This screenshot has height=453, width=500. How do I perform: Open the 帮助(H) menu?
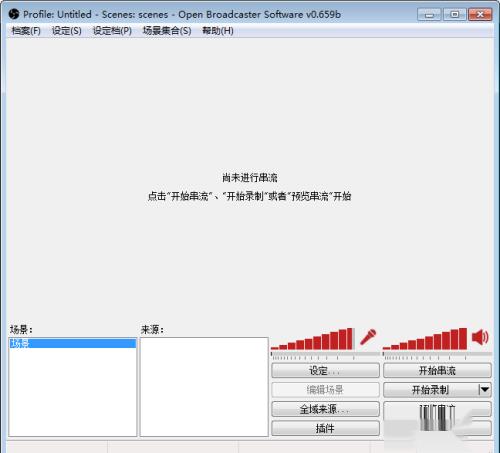[x=218, y=31]
